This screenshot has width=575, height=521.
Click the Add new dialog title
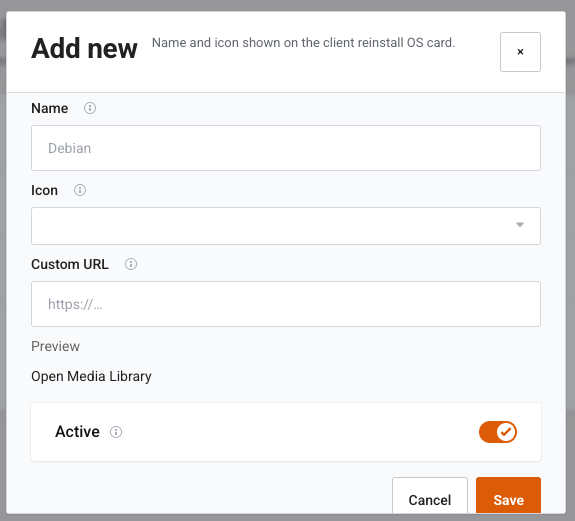[x=84, y=48]
